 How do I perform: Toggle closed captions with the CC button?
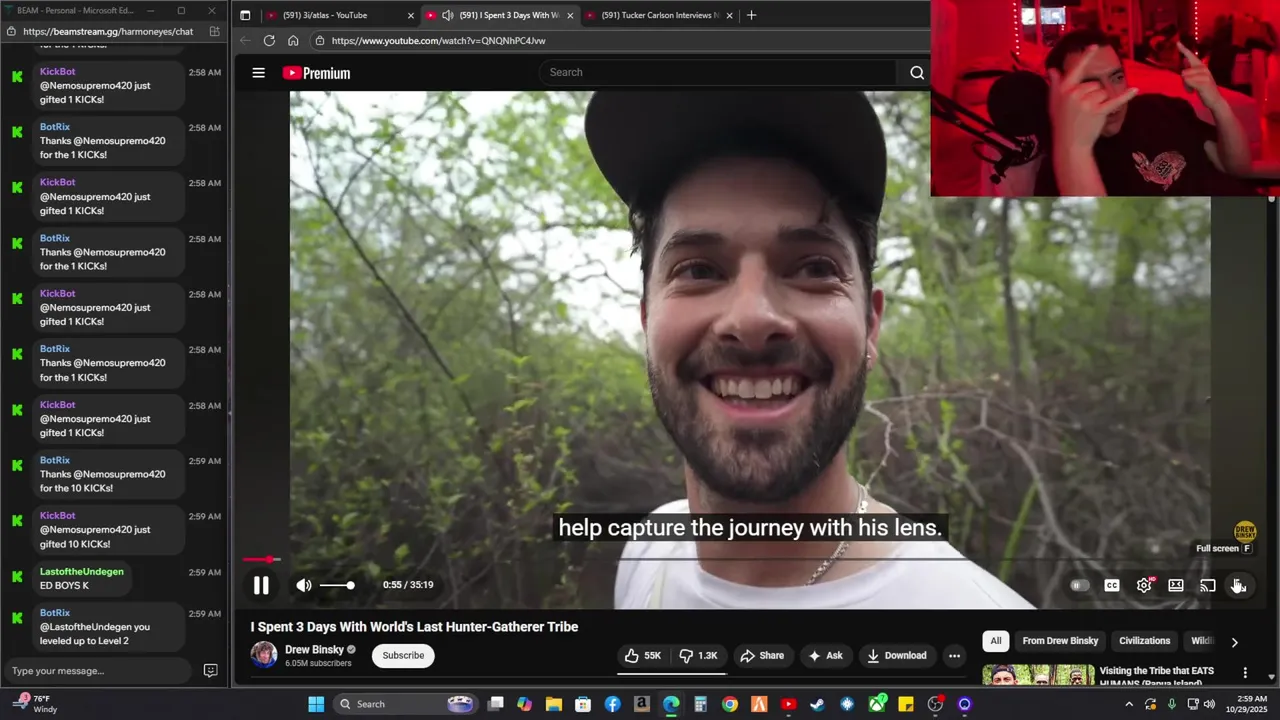1111,586
